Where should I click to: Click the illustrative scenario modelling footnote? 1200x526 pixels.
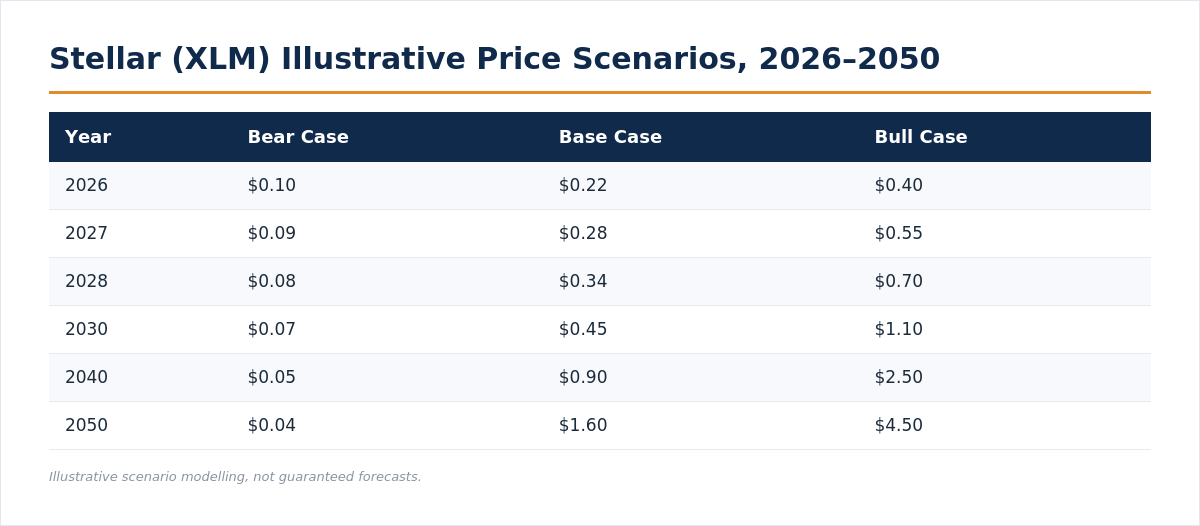[235, 478]
